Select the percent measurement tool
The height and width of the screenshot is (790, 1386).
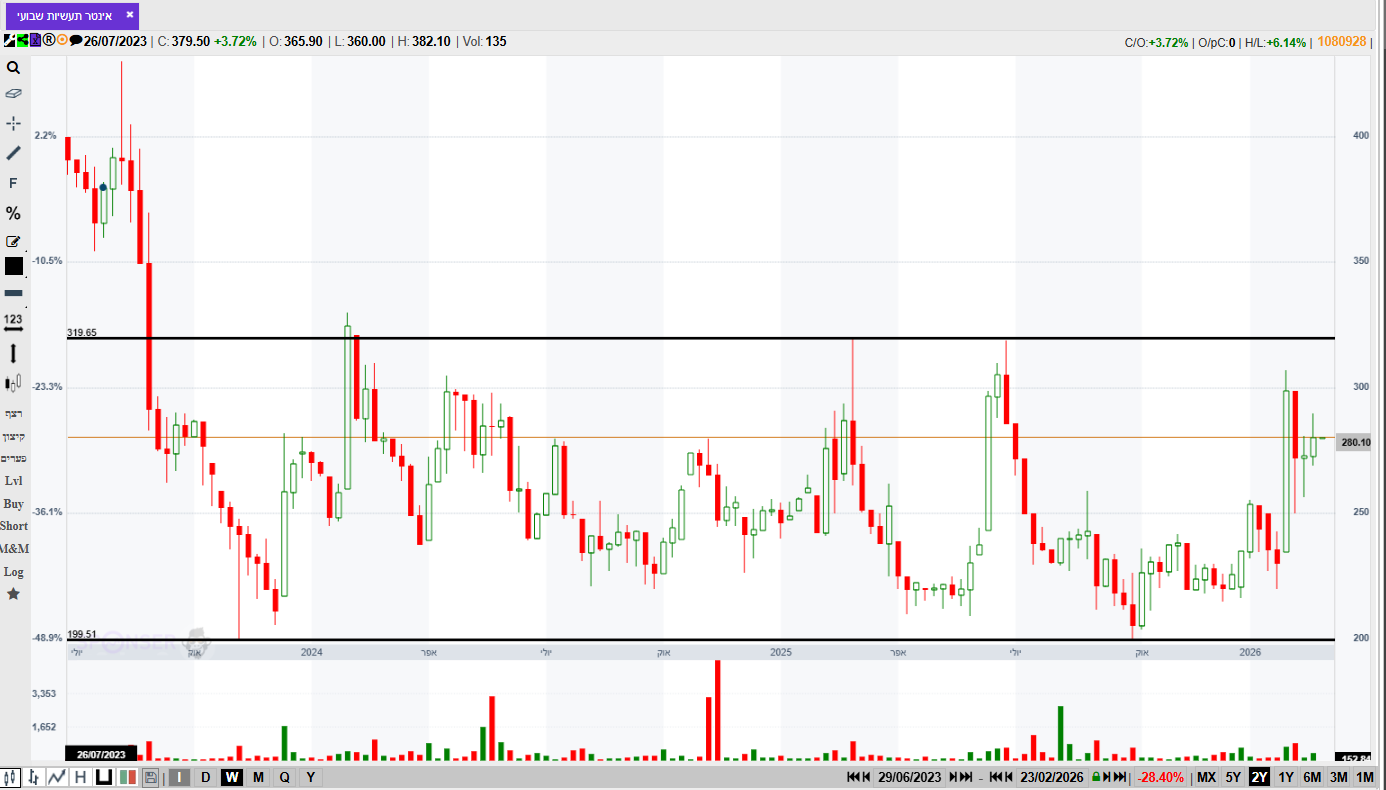click(x=13, y=213)
